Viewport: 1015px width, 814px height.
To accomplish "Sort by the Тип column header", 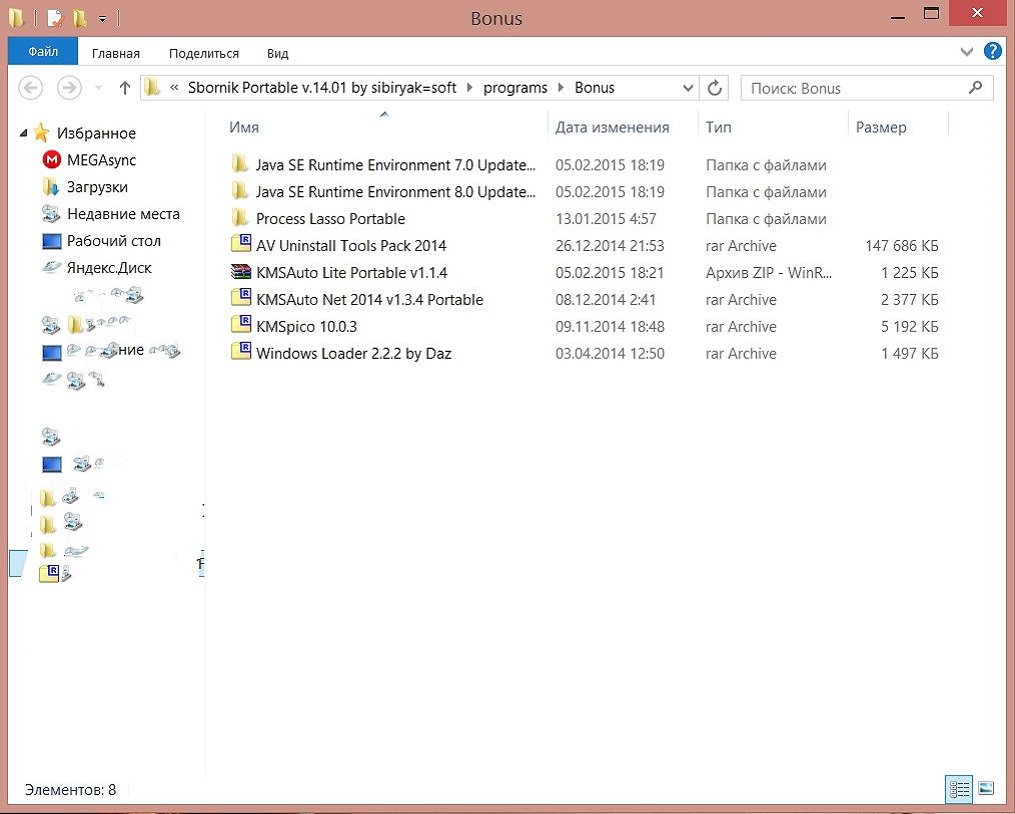I will tap(719, 127).
